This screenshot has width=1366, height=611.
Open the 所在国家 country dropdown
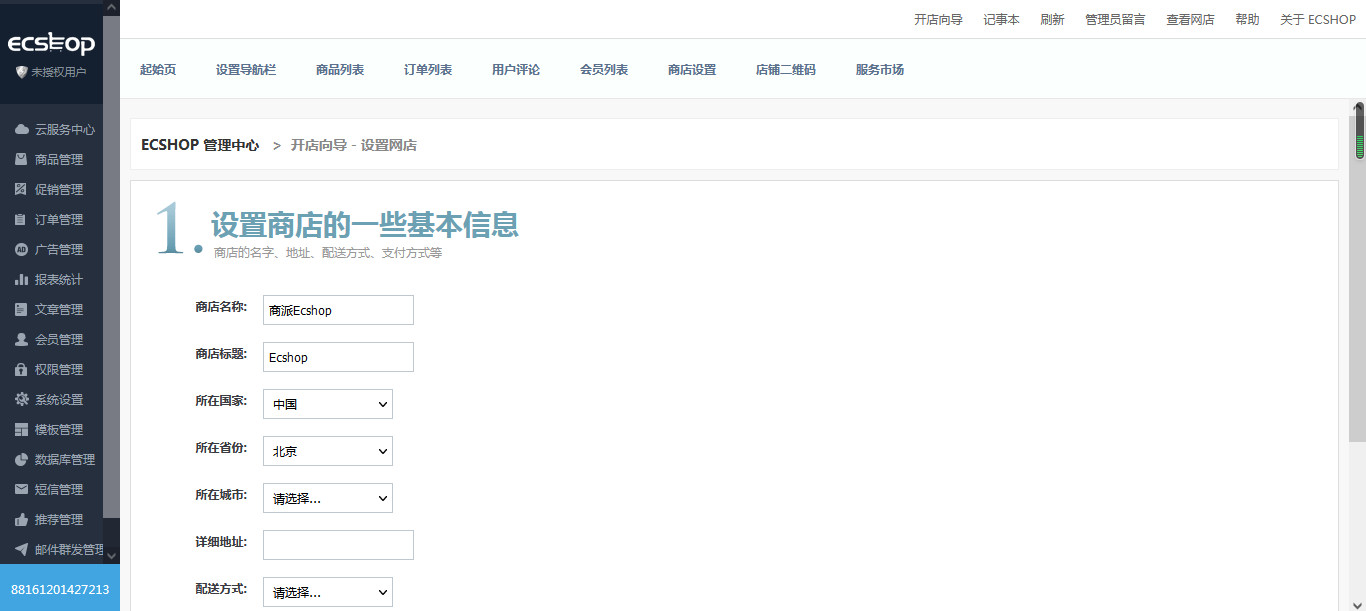click(327, 403)
